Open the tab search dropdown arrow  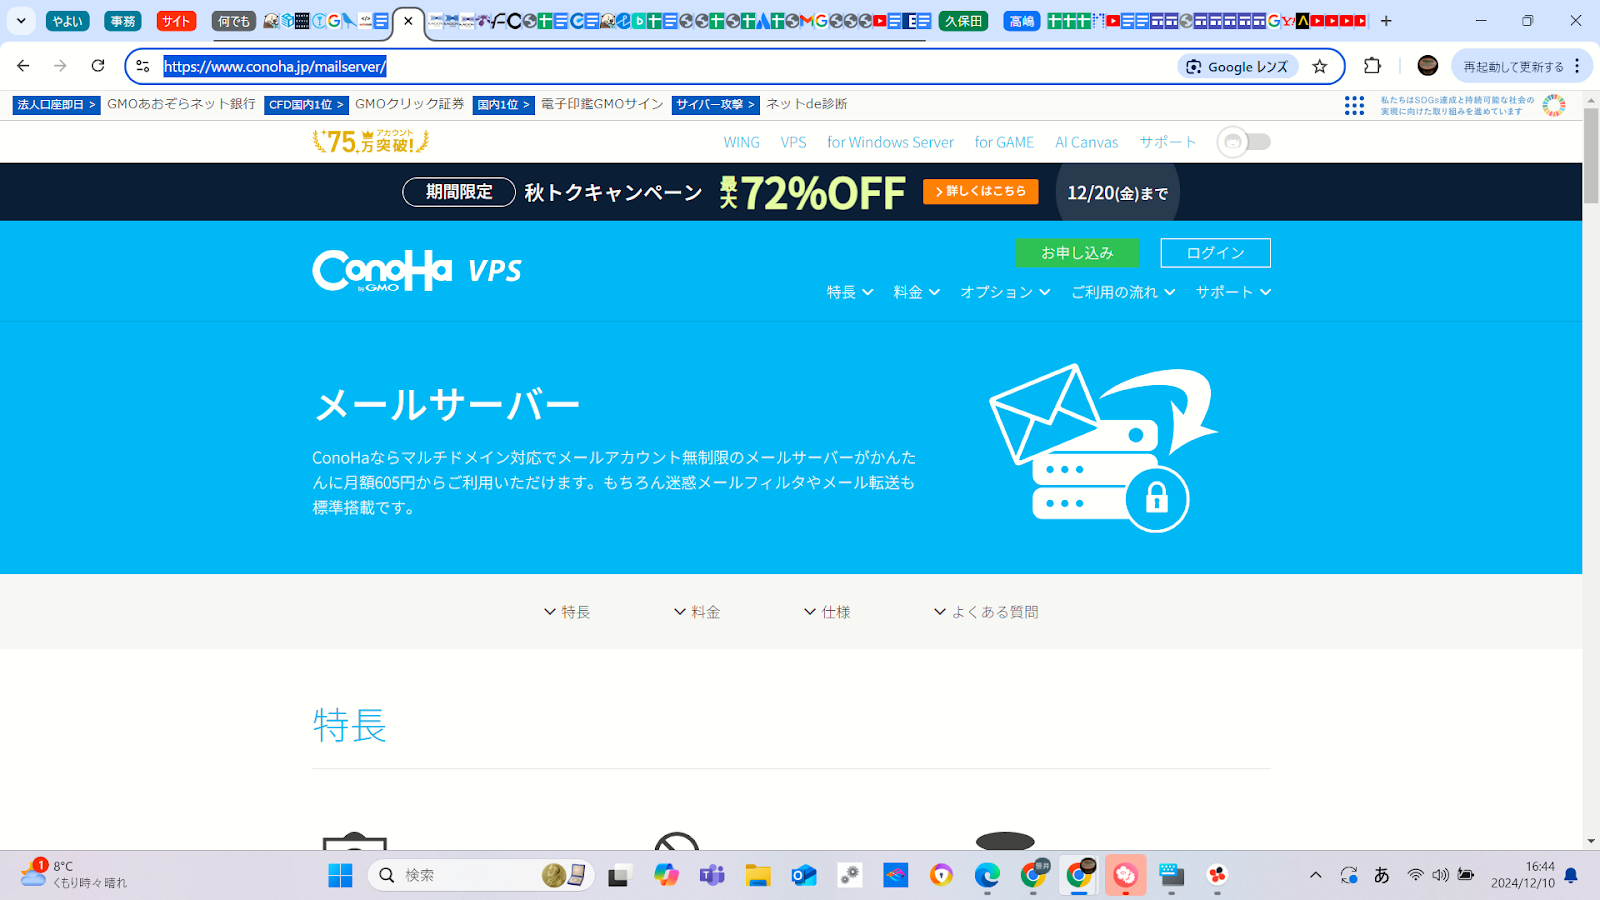(x=21, y=21)
